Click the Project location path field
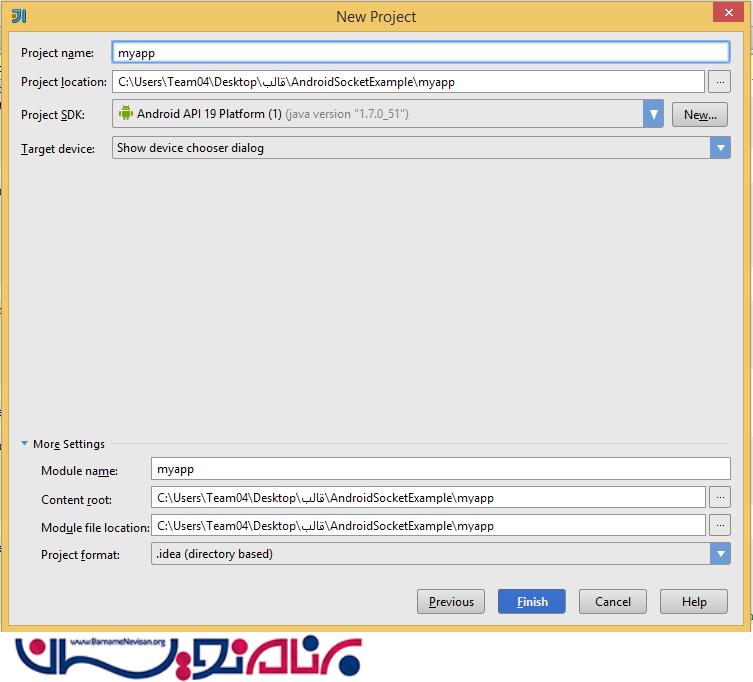Viewport: 753px width, 682px height. (x=408, y=82)
